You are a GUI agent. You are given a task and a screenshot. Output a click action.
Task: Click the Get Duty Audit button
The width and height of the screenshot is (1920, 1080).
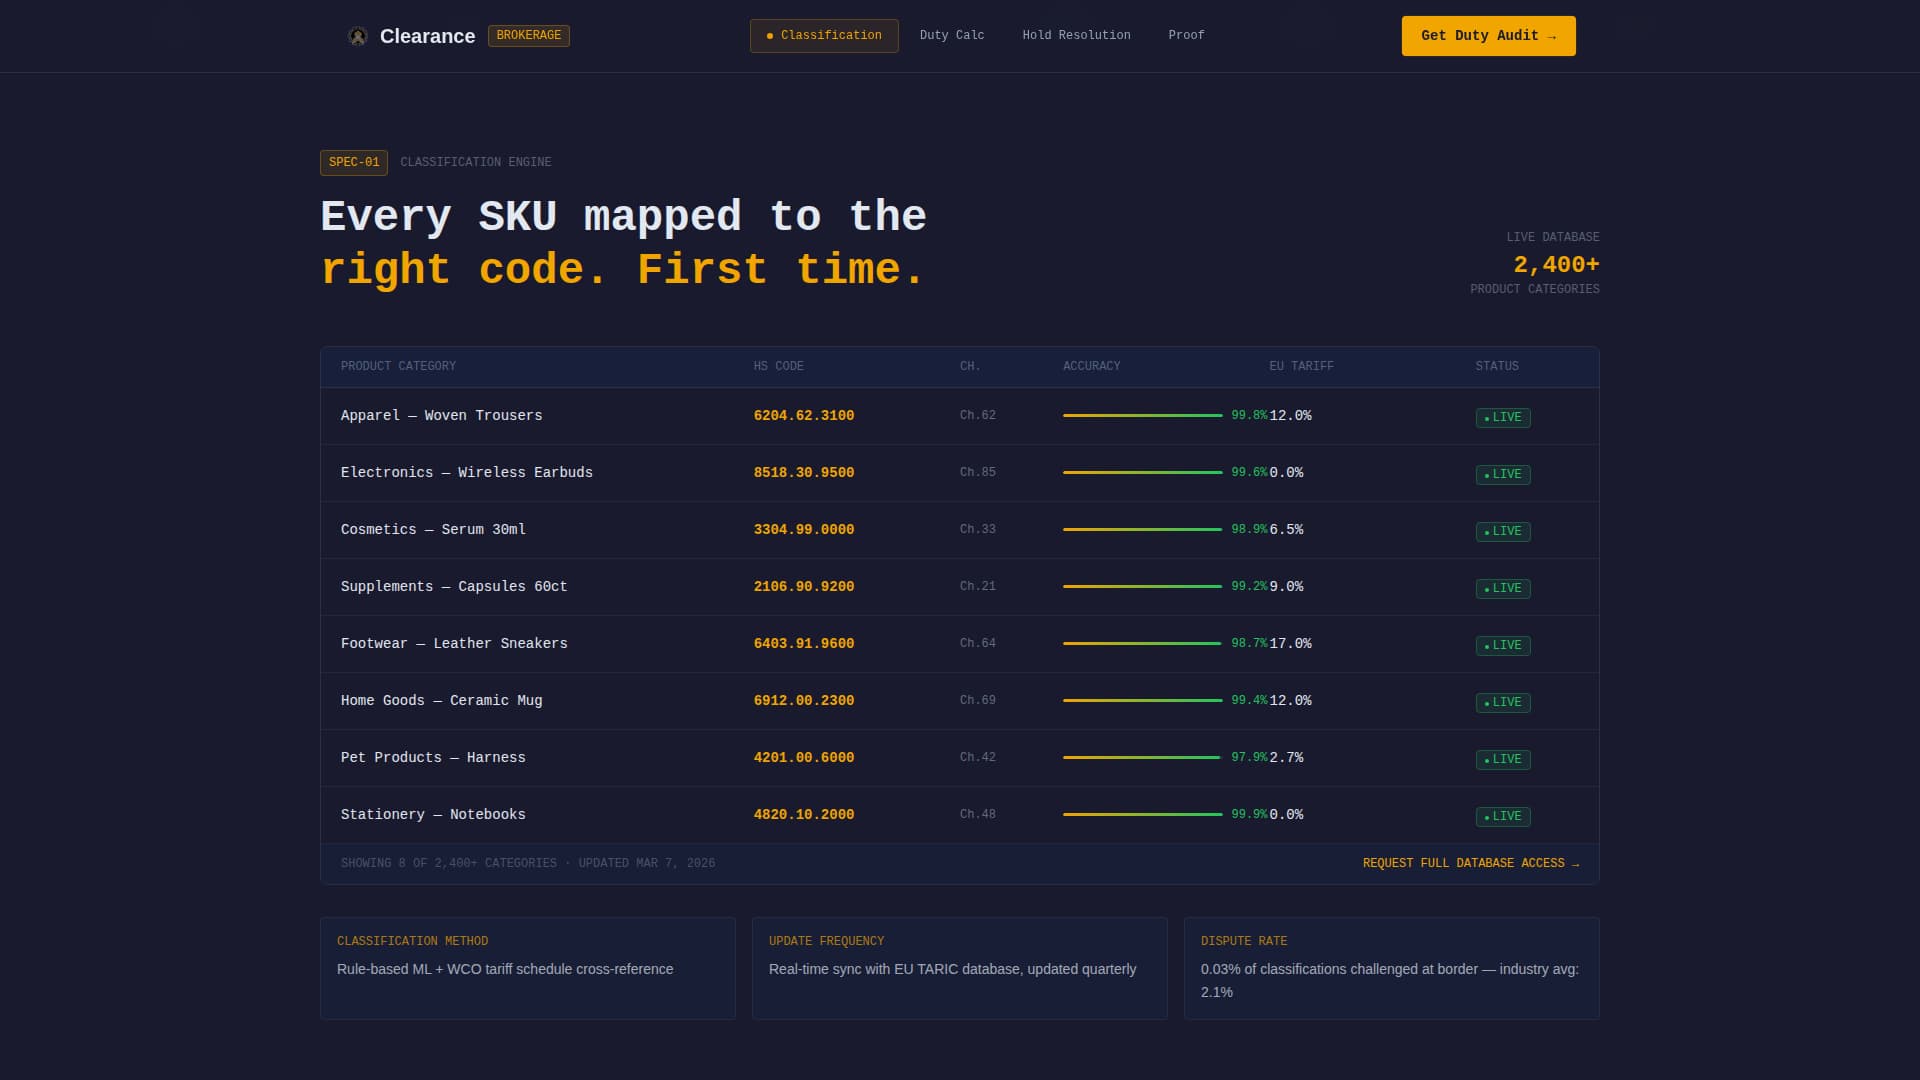1488,36
